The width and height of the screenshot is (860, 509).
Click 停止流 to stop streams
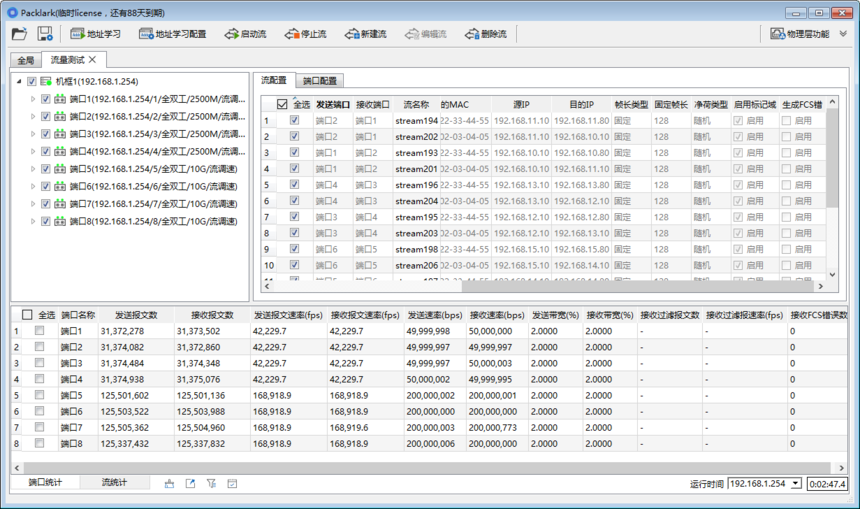coord(306,34)
